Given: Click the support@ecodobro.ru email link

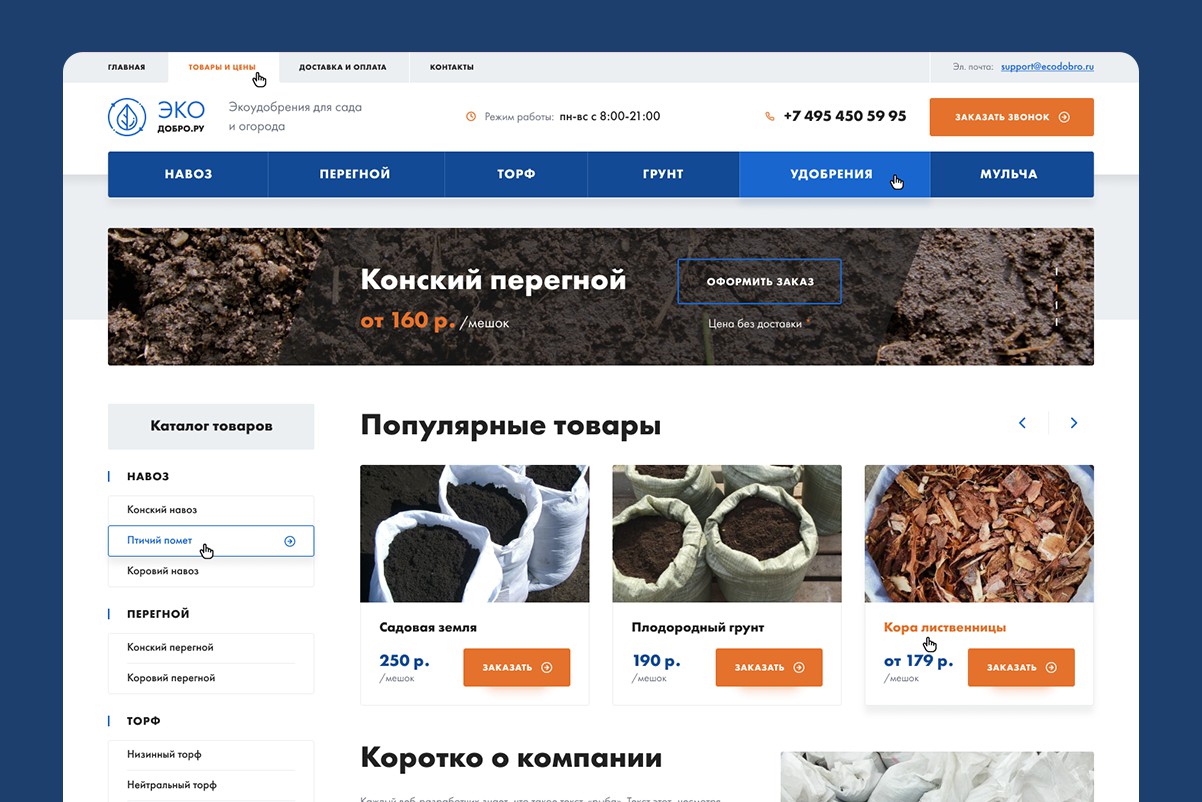Looking at the screenshot, I should click(x=1047, y=67).
